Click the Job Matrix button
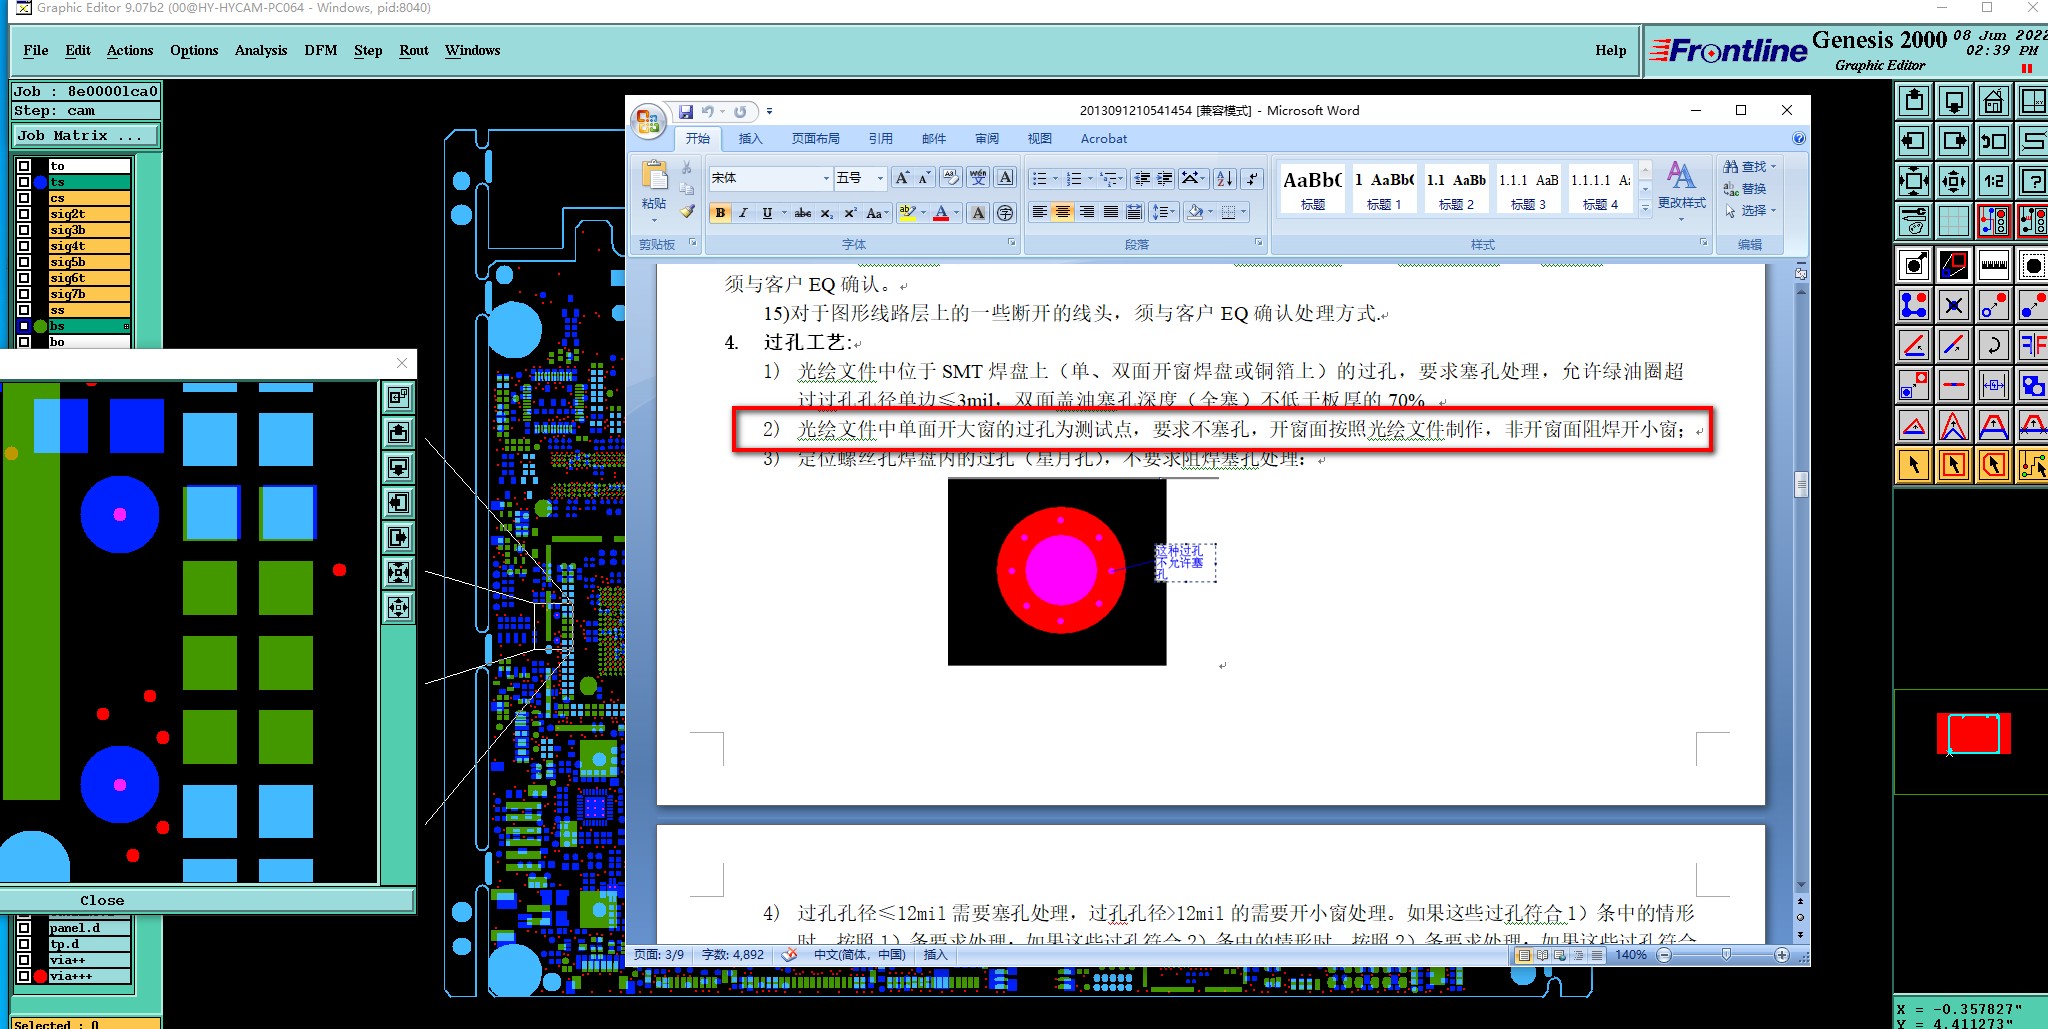This screenshot has height=1029, width=2048. click(85, 136)
